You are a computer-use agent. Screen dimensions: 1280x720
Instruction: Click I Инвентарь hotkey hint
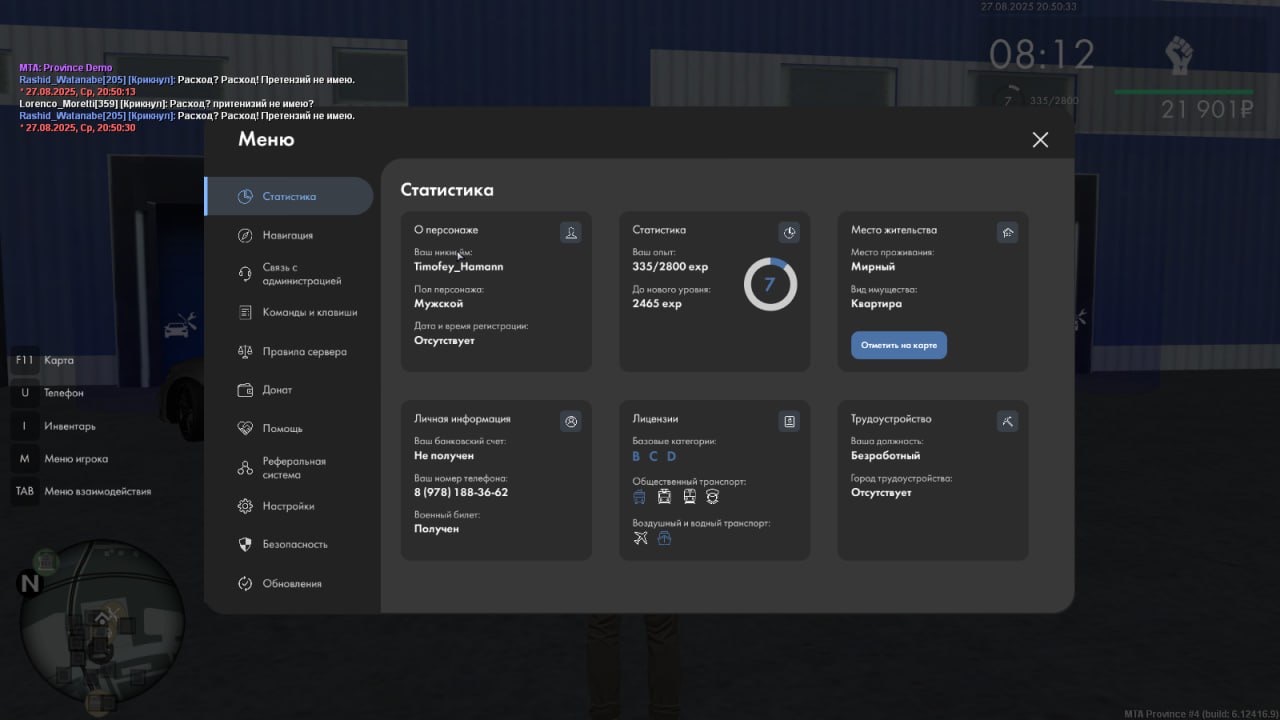click(55, 426)
